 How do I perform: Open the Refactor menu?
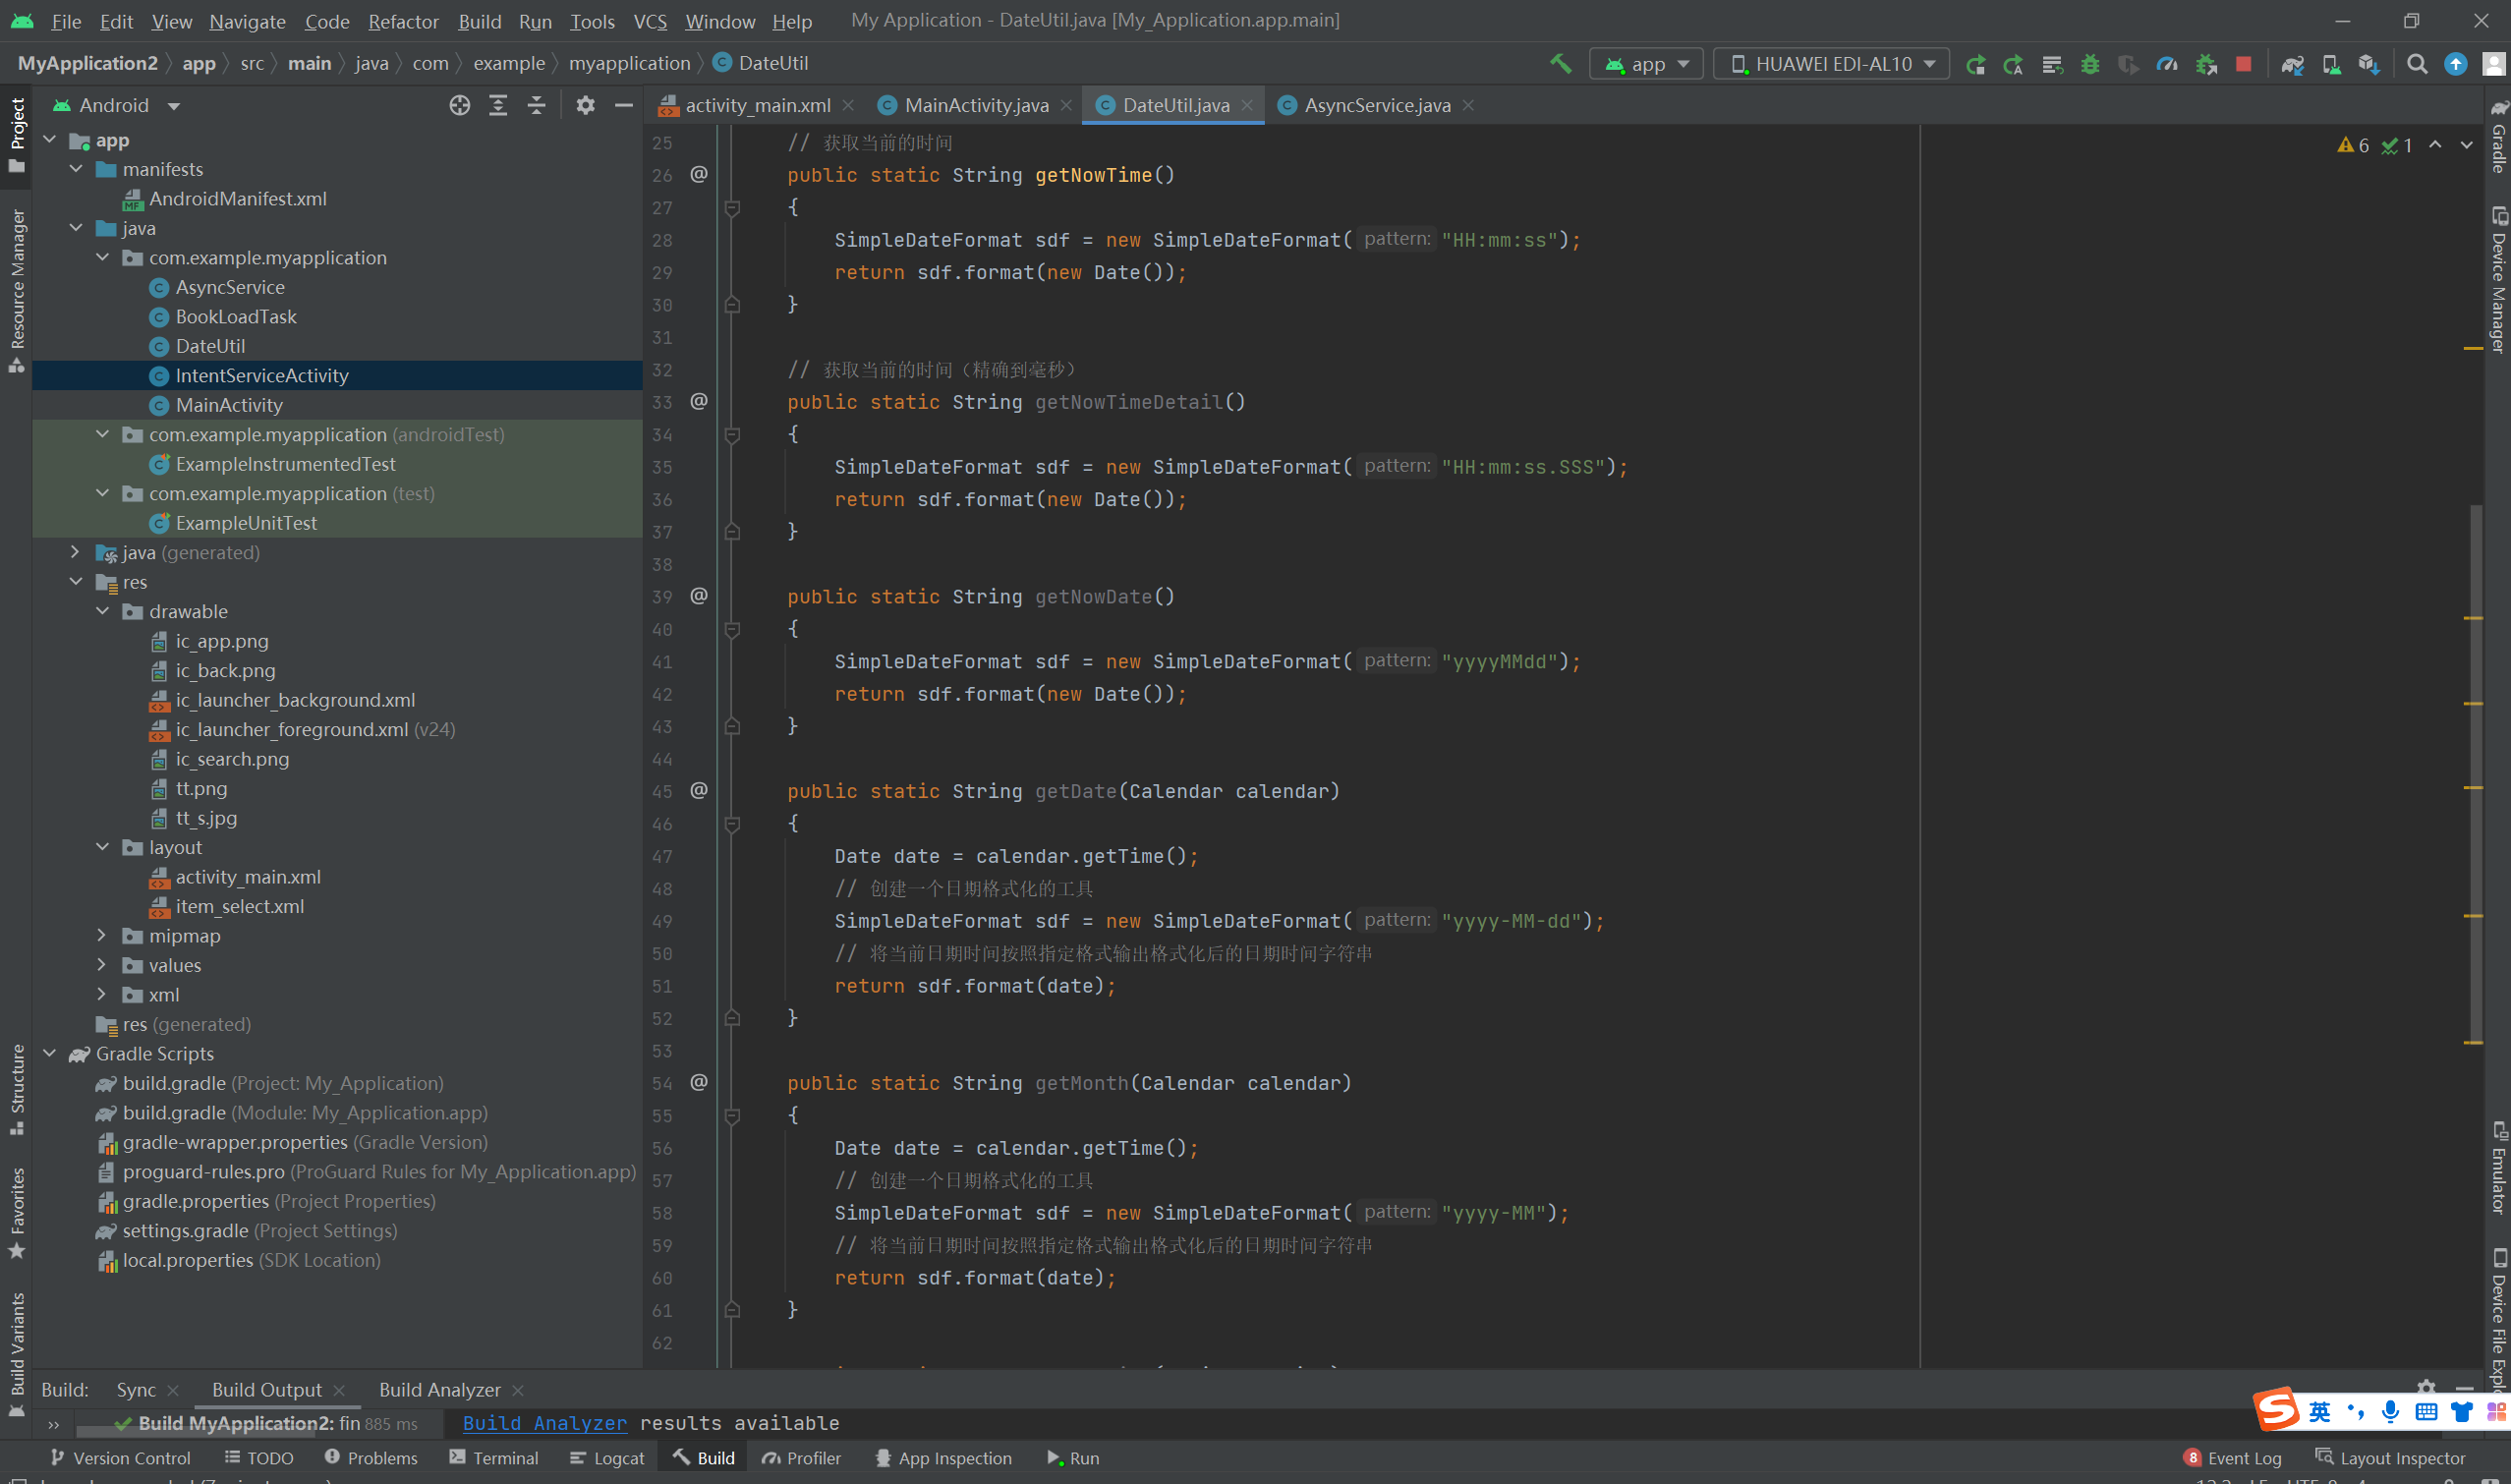tap(402, 21)
